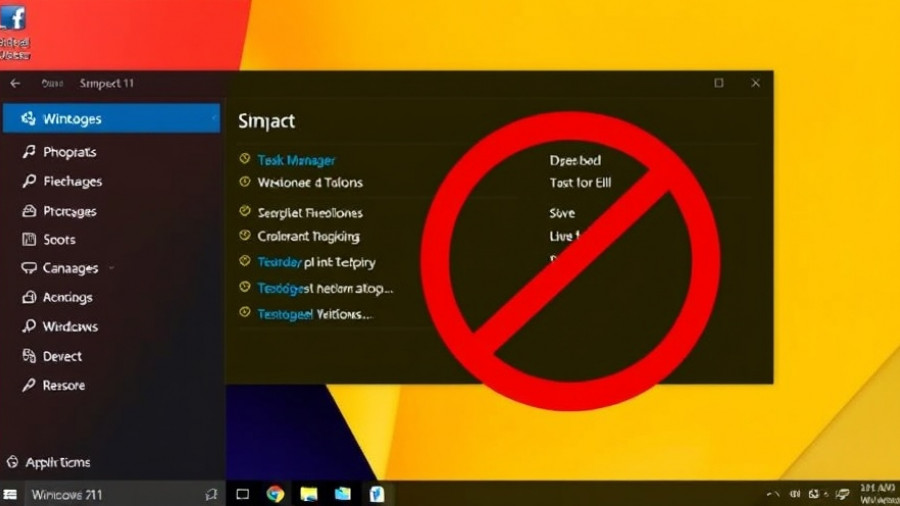Click the icon beside Scots
Image resolution: width=900 pixels, height=506 pixels.
(29, 239)
